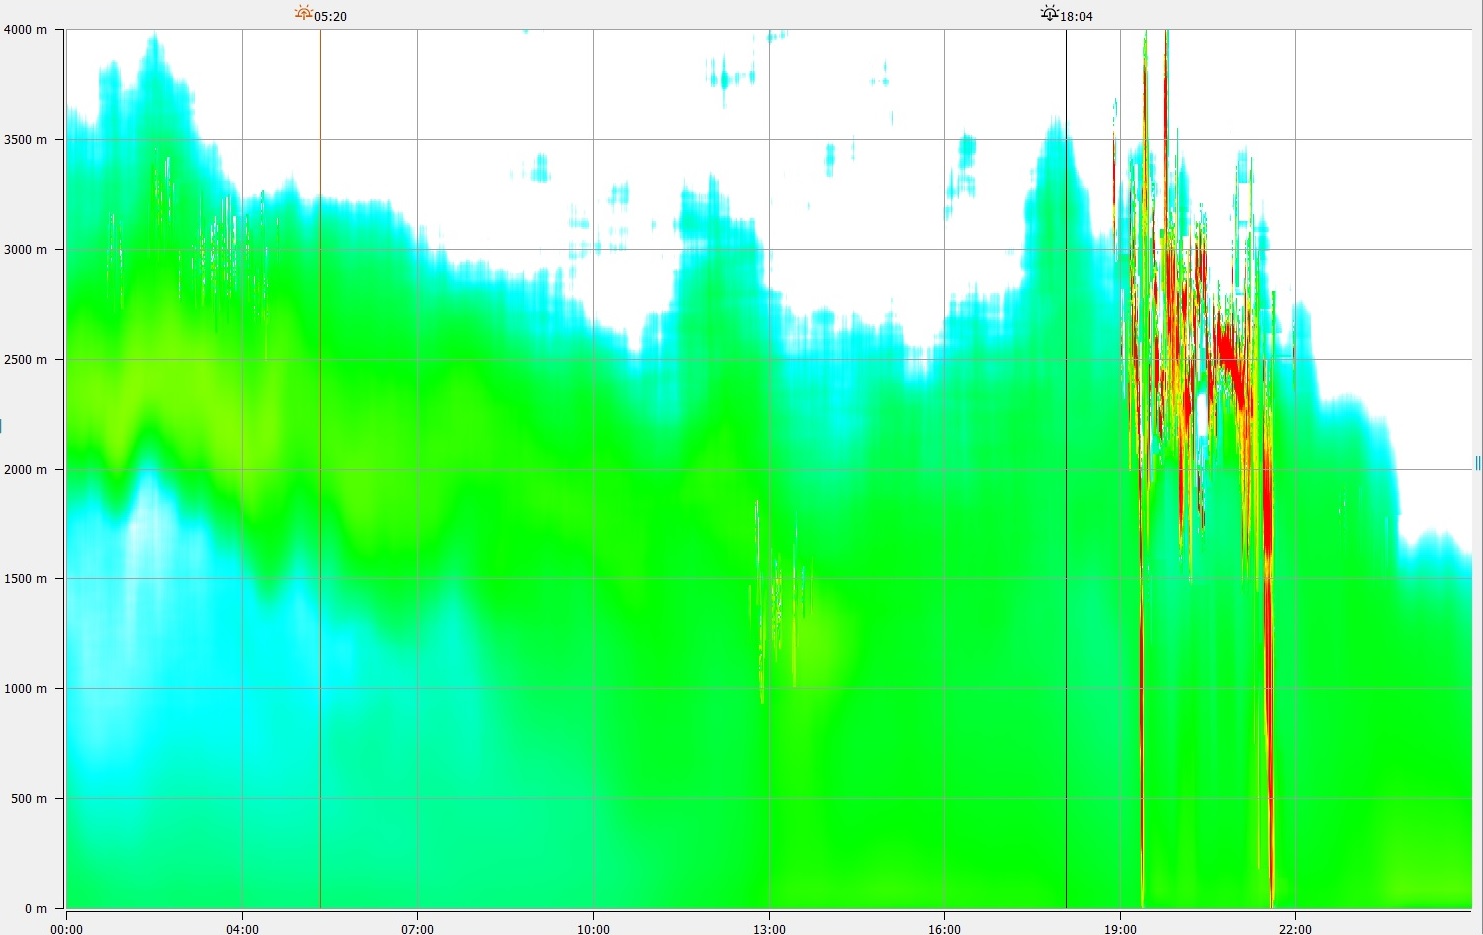Click the 22:00 time axis label

[x=1295, y=929]
